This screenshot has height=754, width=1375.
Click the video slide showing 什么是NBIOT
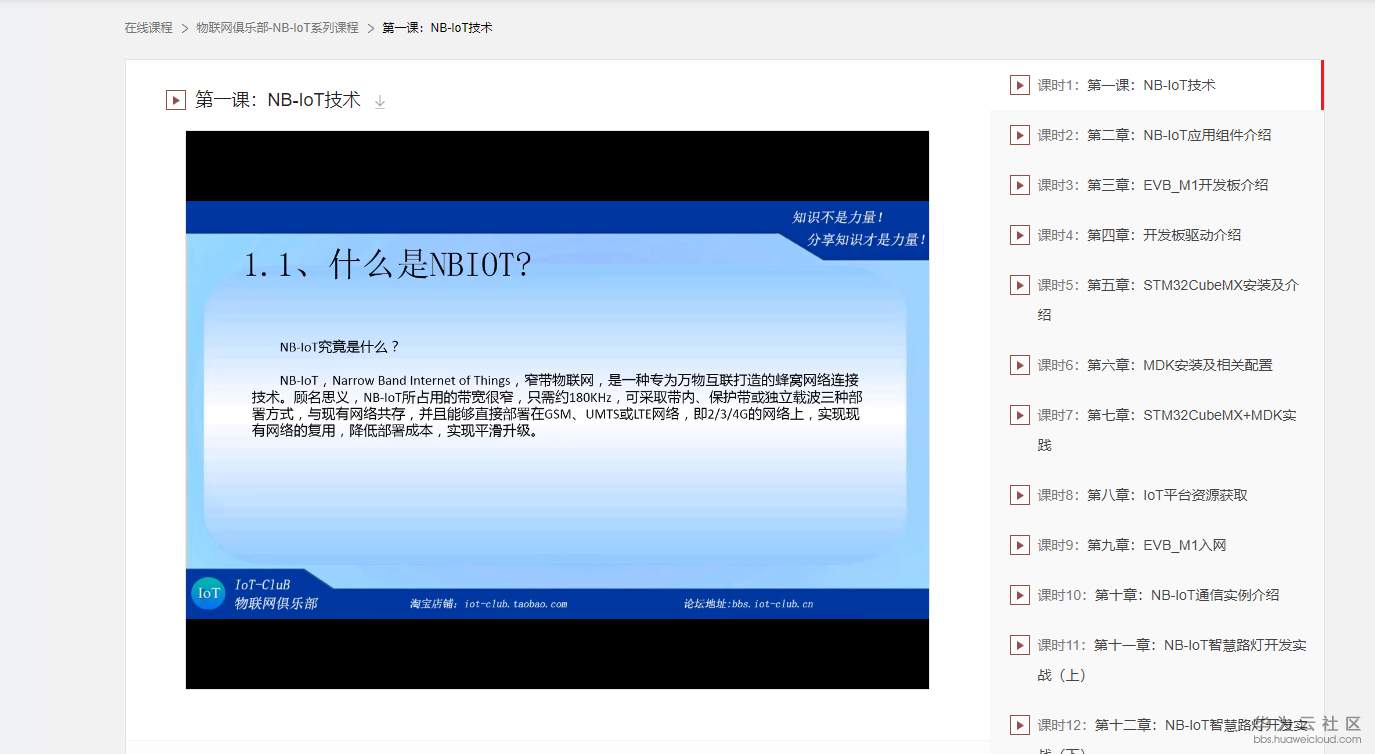tap(557, 410)
